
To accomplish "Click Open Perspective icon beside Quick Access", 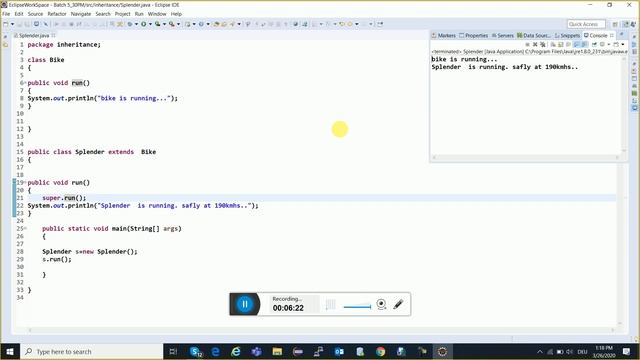I will tap(615, 24).
